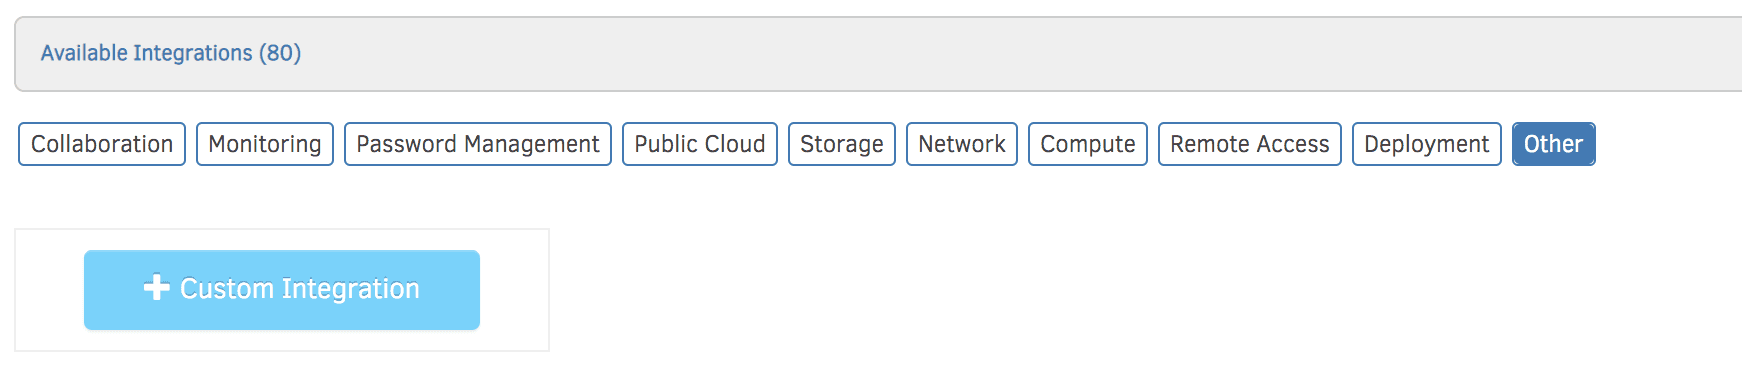Image resolution: width=1742 pixels, height=368 pixels.
Task: Add a new Custom Integration
Action: coord(282,290)
